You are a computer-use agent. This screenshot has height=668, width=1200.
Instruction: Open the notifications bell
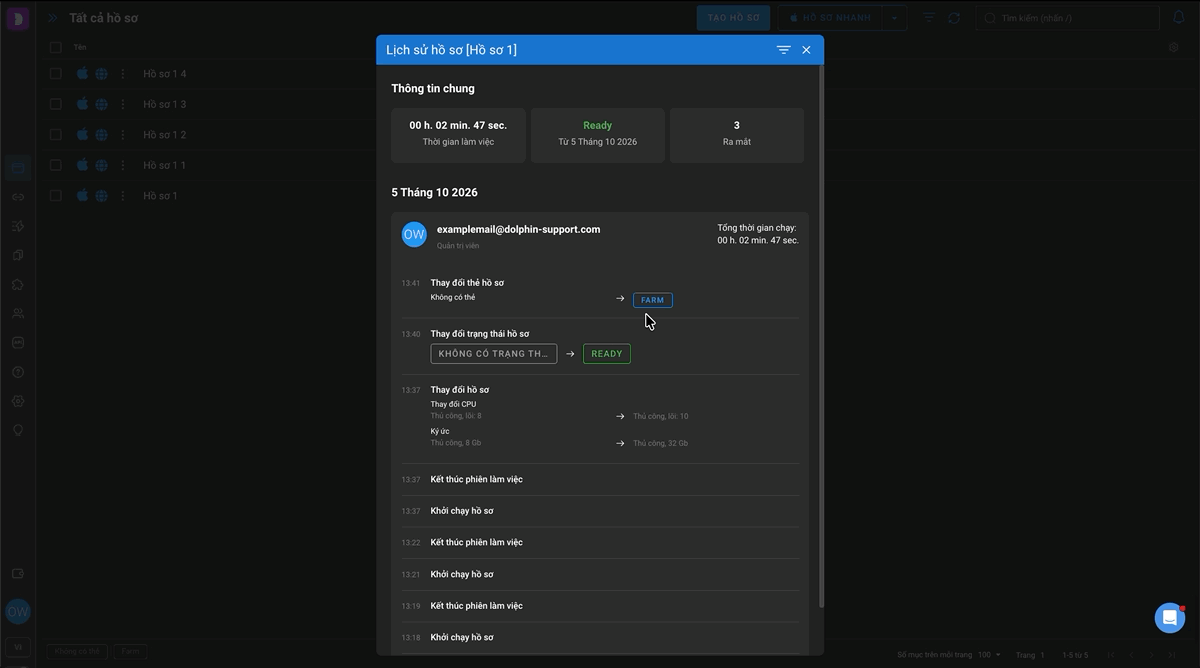[1178, 18]
